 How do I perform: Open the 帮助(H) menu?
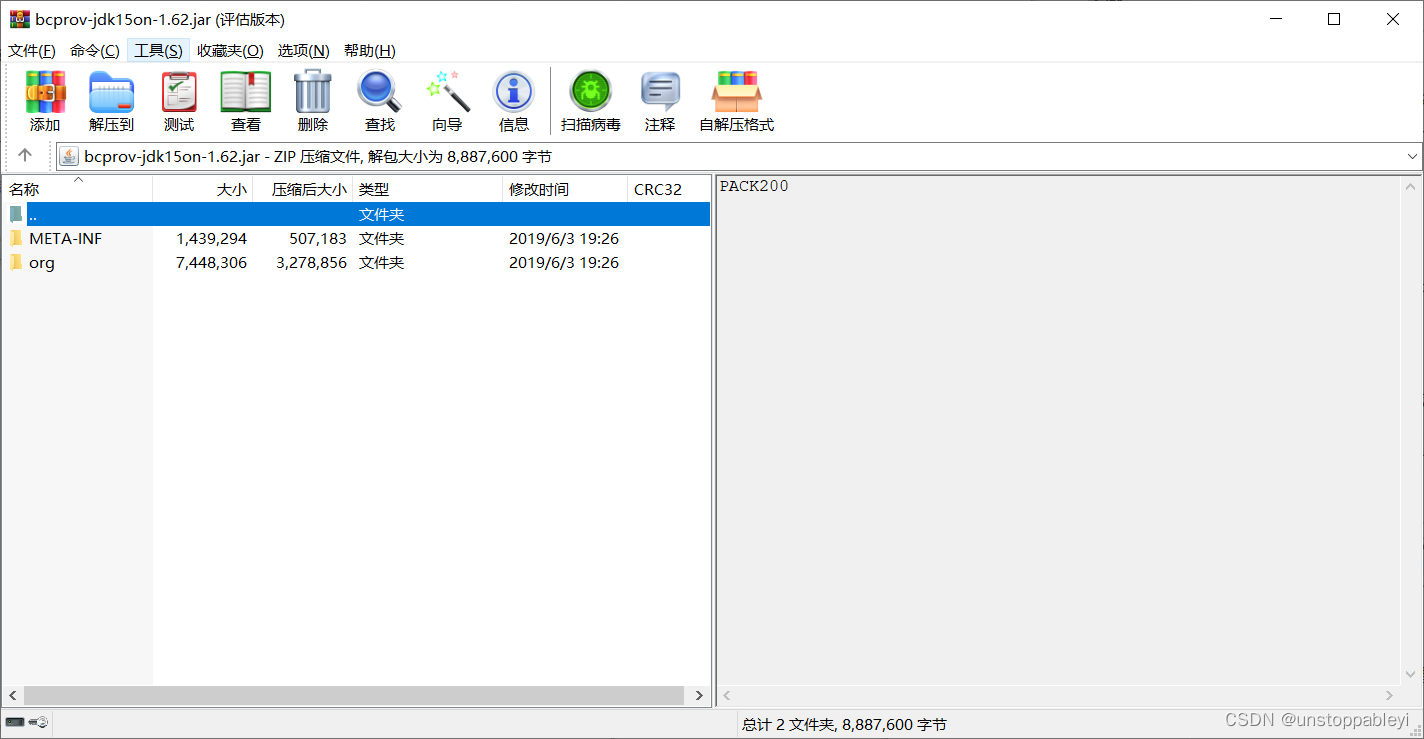click(x=370, y=51)
